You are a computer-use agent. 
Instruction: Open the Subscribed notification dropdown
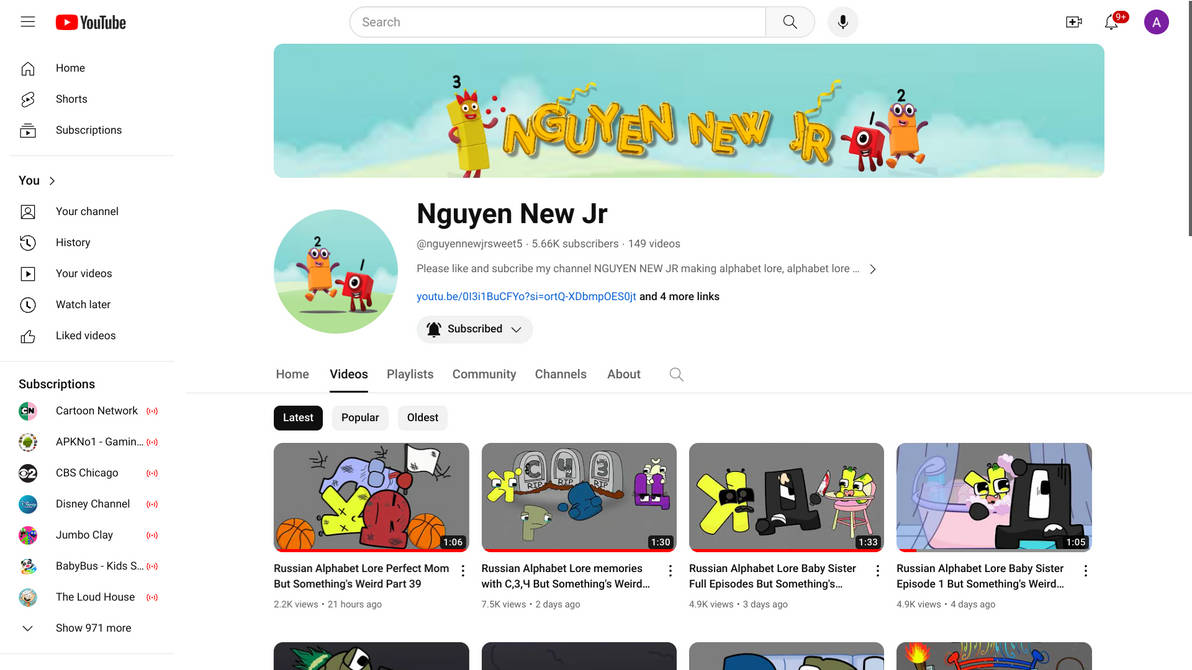tap(474, 329)
